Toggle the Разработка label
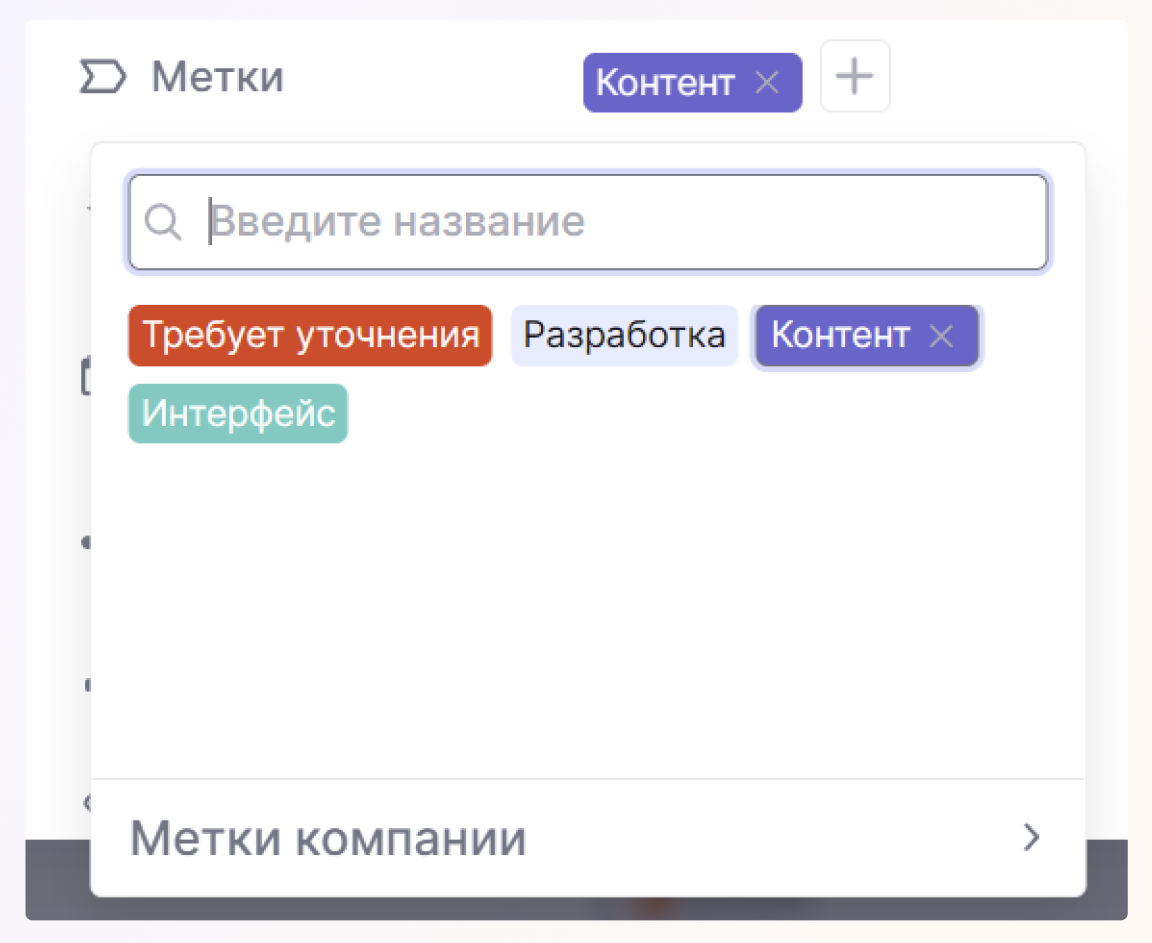This screenshot has height=943, width=1152. [624, 336]
